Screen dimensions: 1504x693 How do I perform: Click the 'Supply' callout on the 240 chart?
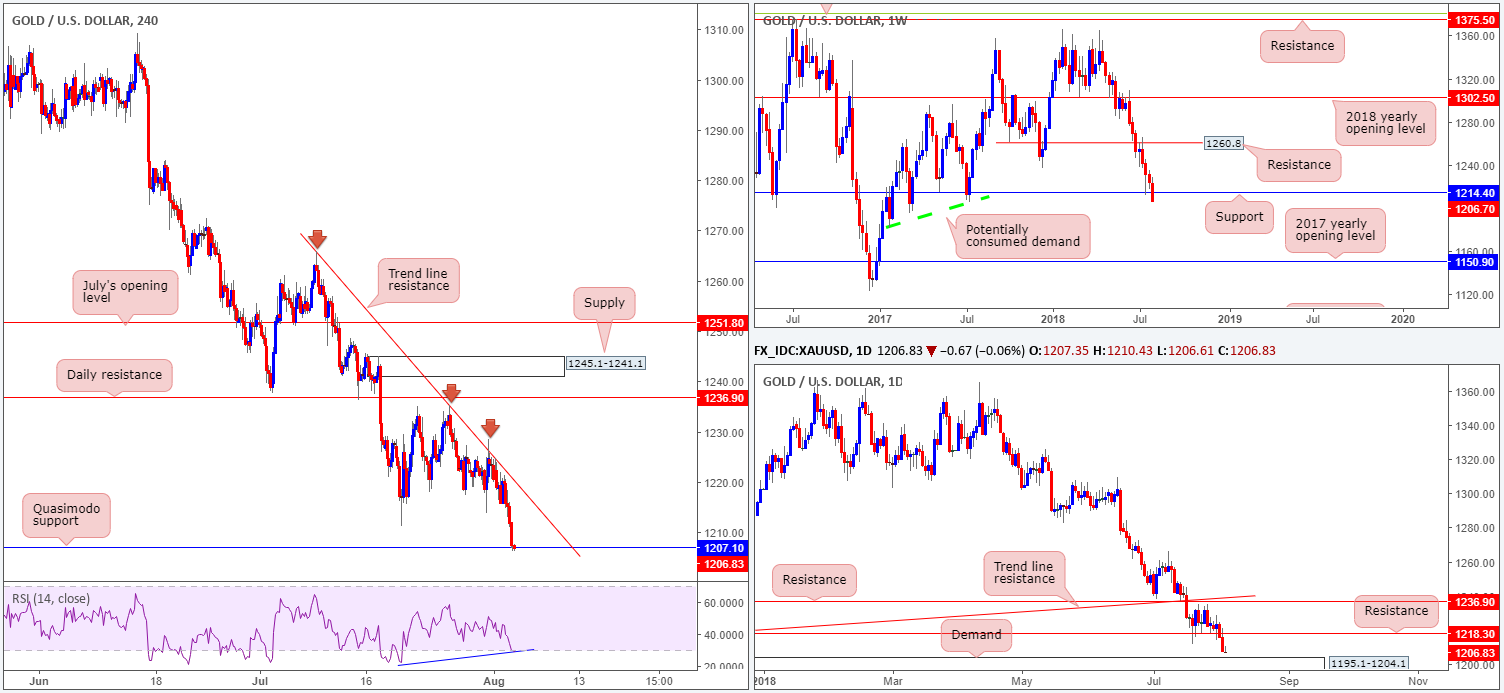click(605, 302)
